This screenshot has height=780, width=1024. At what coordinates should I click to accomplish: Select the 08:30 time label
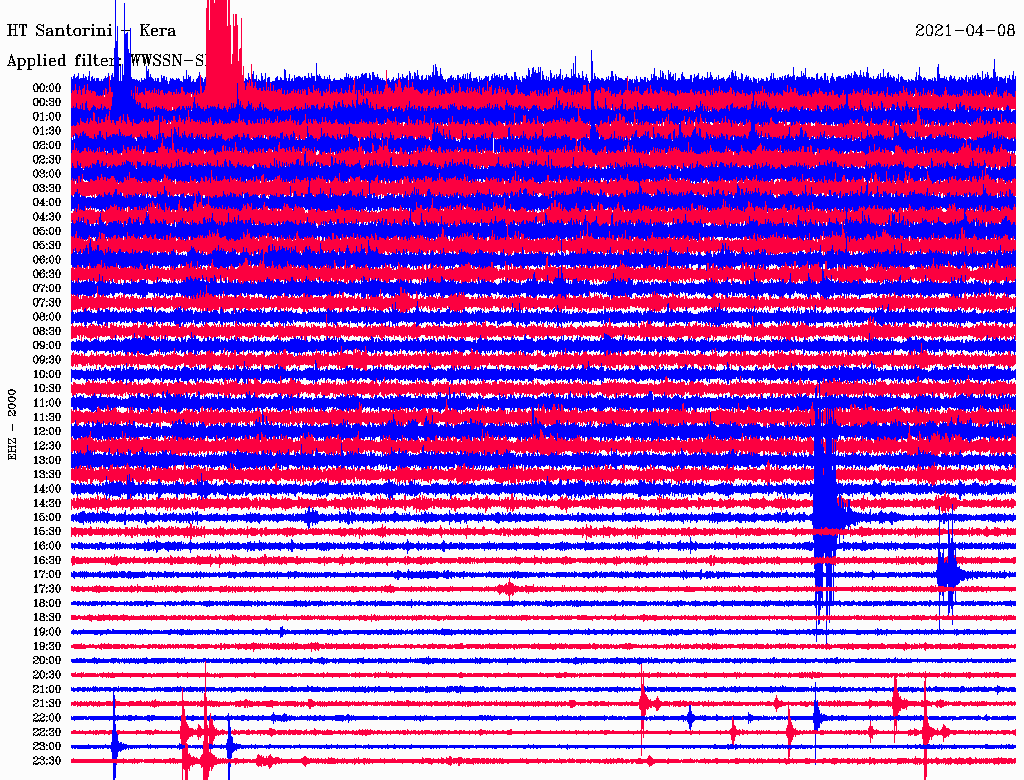pyautogui.click(x=47, y=332)
